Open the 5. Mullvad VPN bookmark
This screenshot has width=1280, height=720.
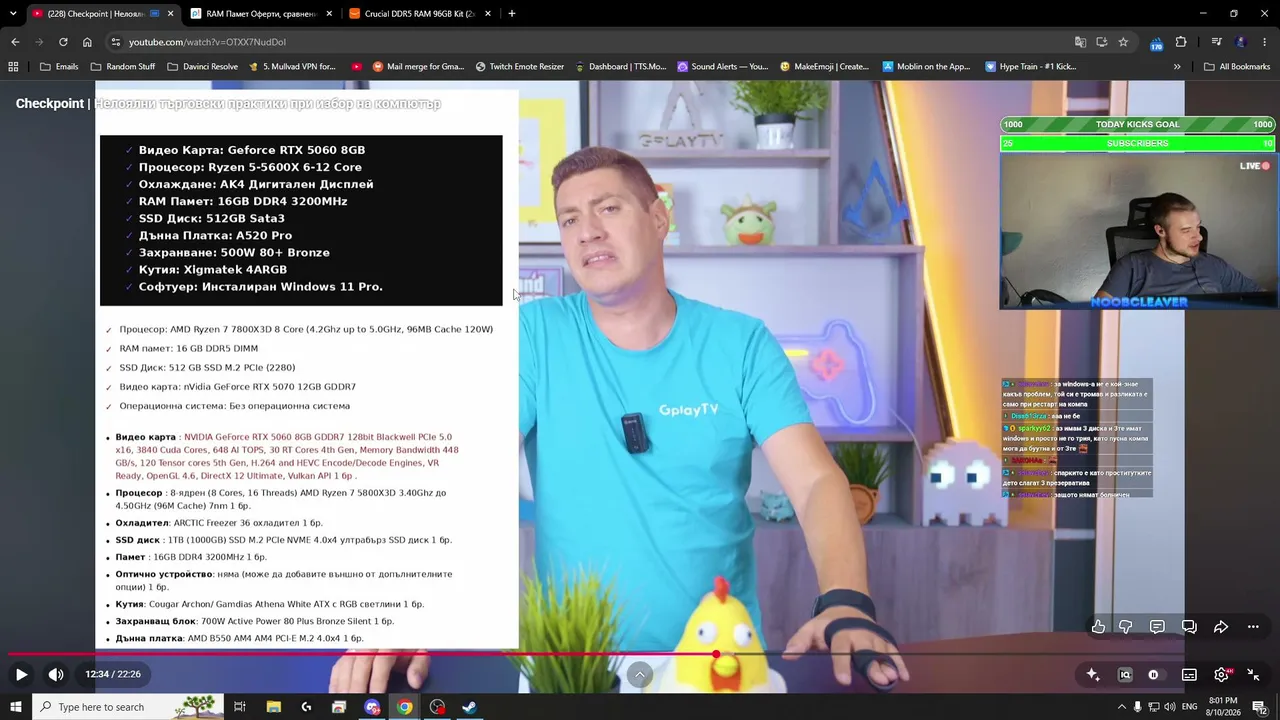[x=292, y=67]
